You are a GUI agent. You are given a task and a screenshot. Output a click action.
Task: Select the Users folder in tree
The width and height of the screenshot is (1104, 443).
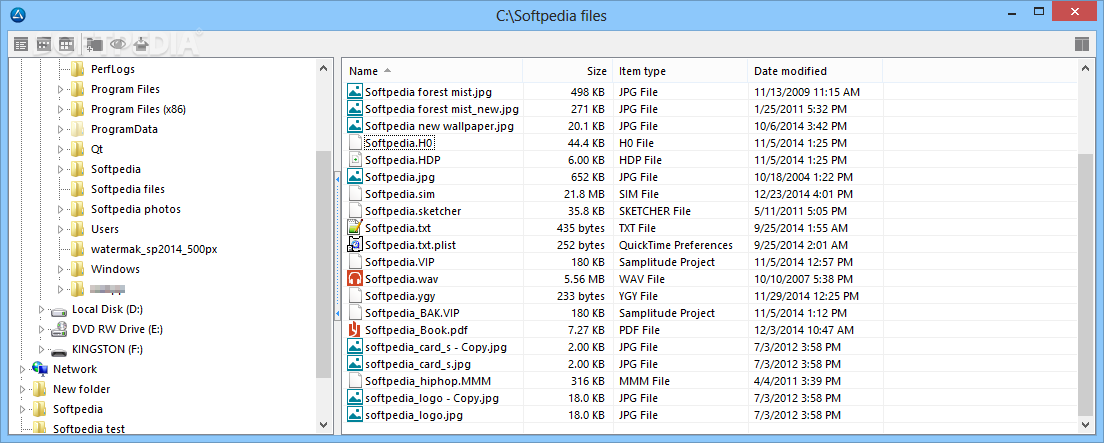[105, 229]
